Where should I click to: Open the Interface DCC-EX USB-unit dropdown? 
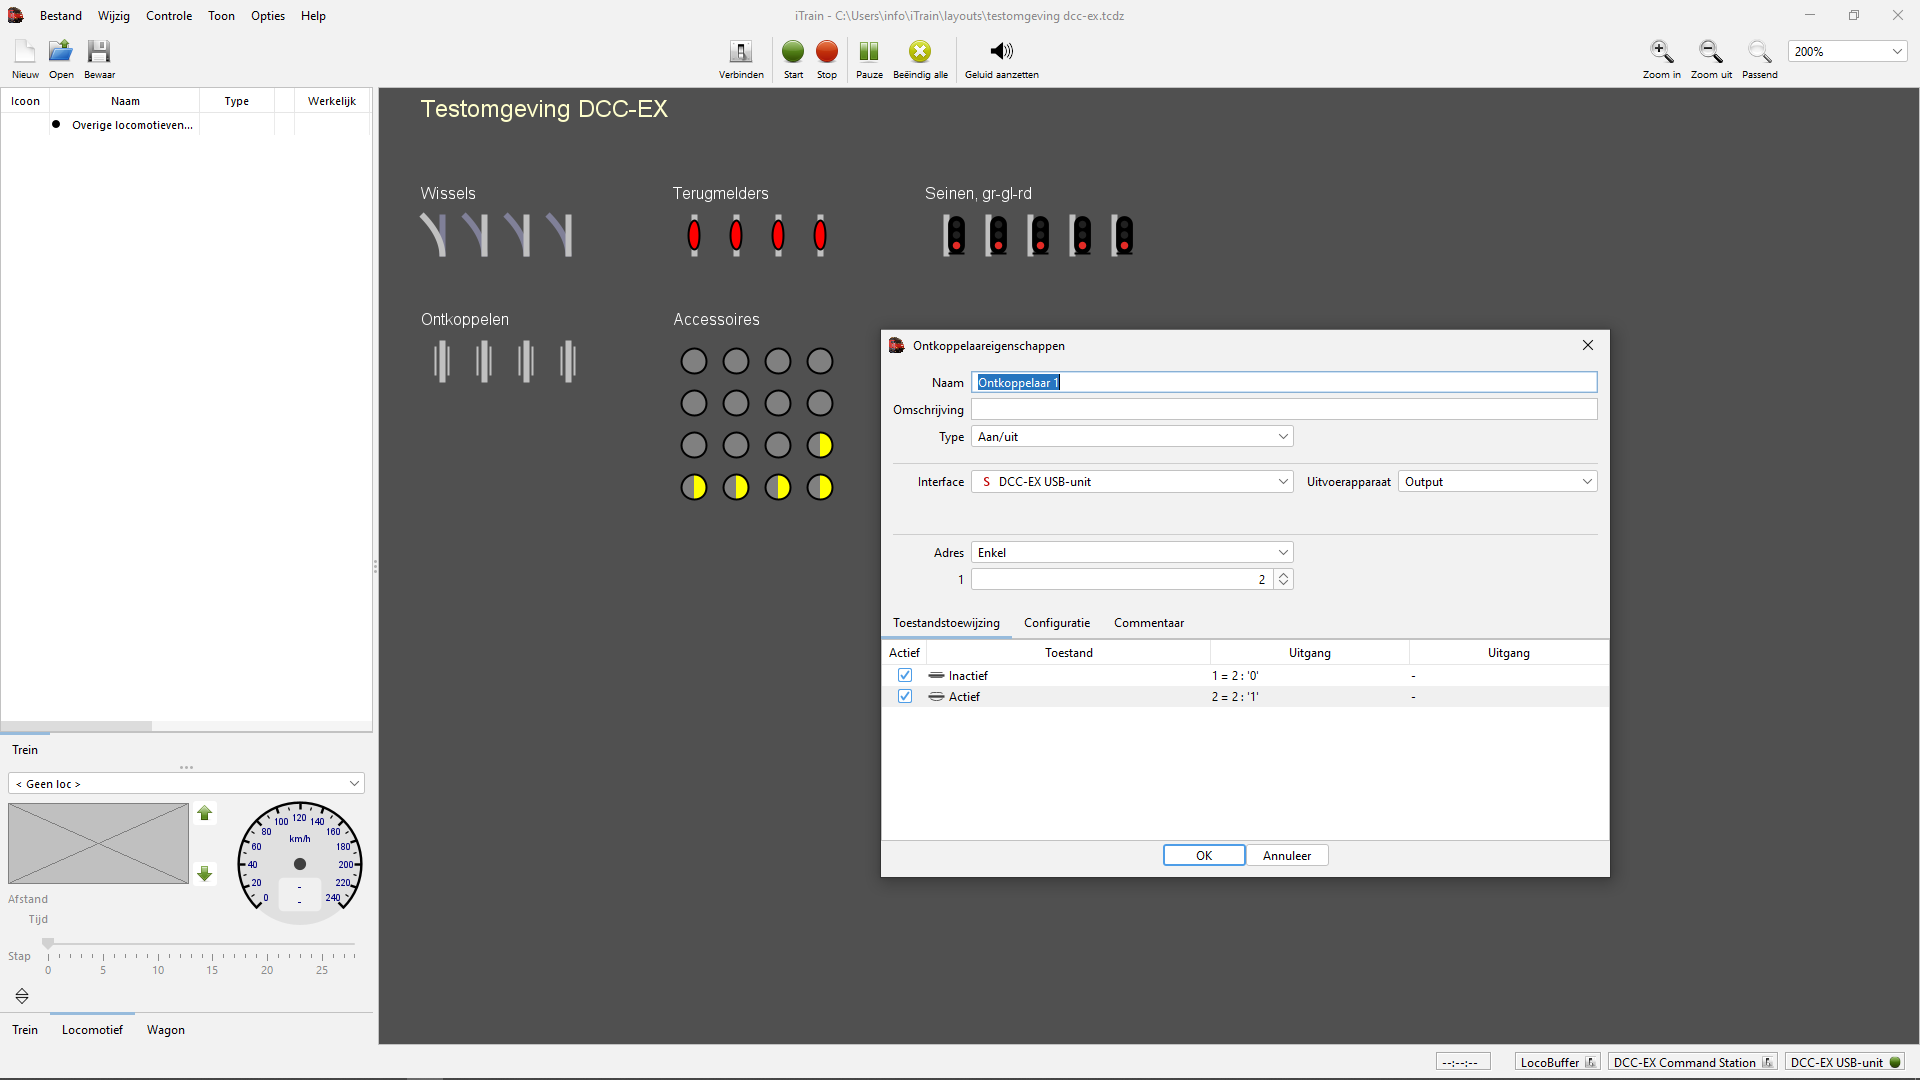click(1132, 482)
